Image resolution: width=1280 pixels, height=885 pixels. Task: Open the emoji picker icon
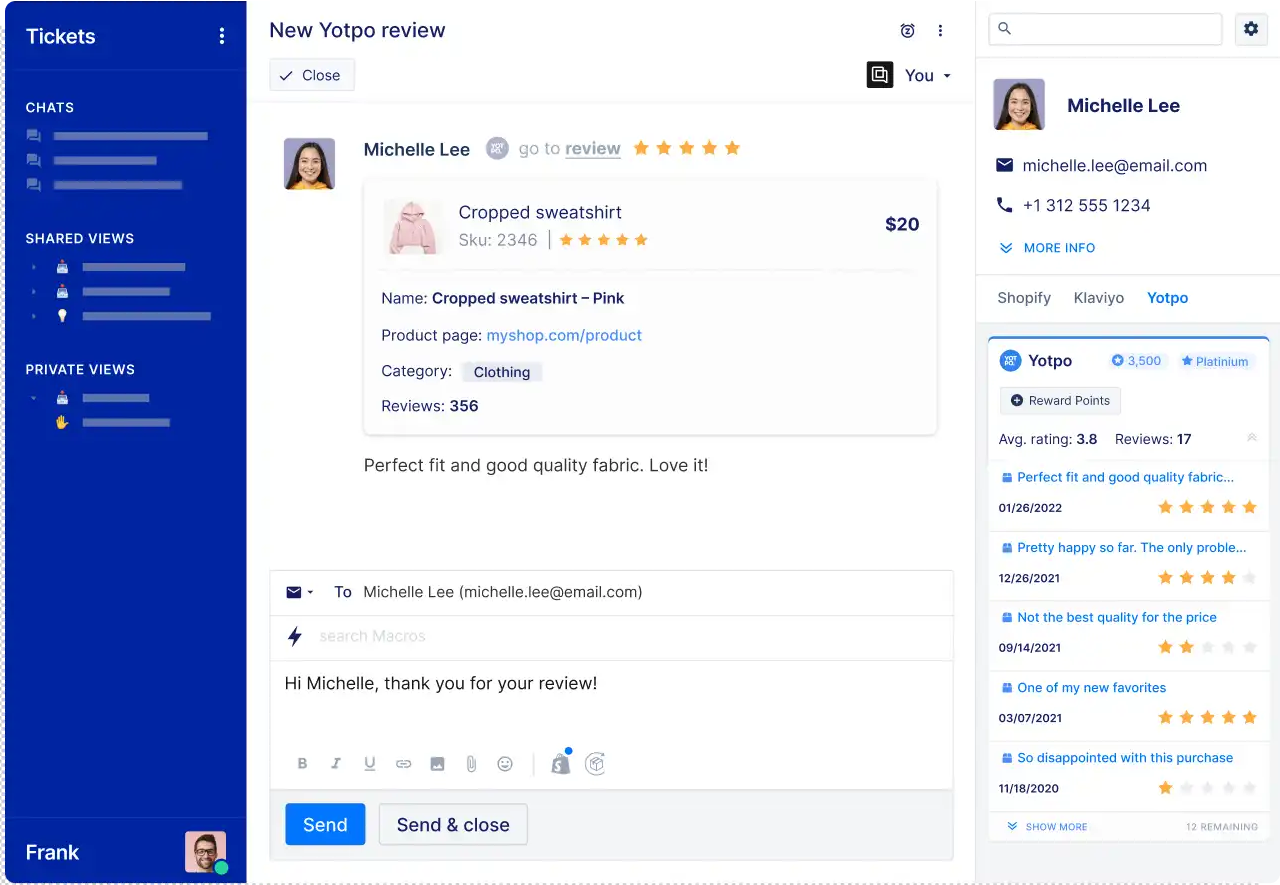pos(505,764)
